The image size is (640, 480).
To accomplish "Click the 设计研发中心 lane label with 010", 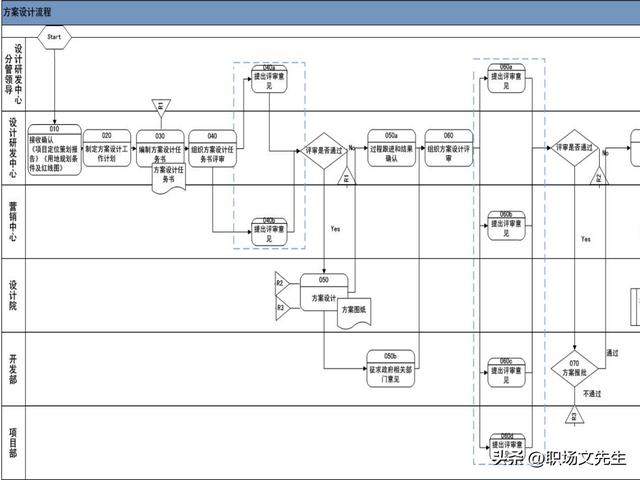I will tap(13, 148).
